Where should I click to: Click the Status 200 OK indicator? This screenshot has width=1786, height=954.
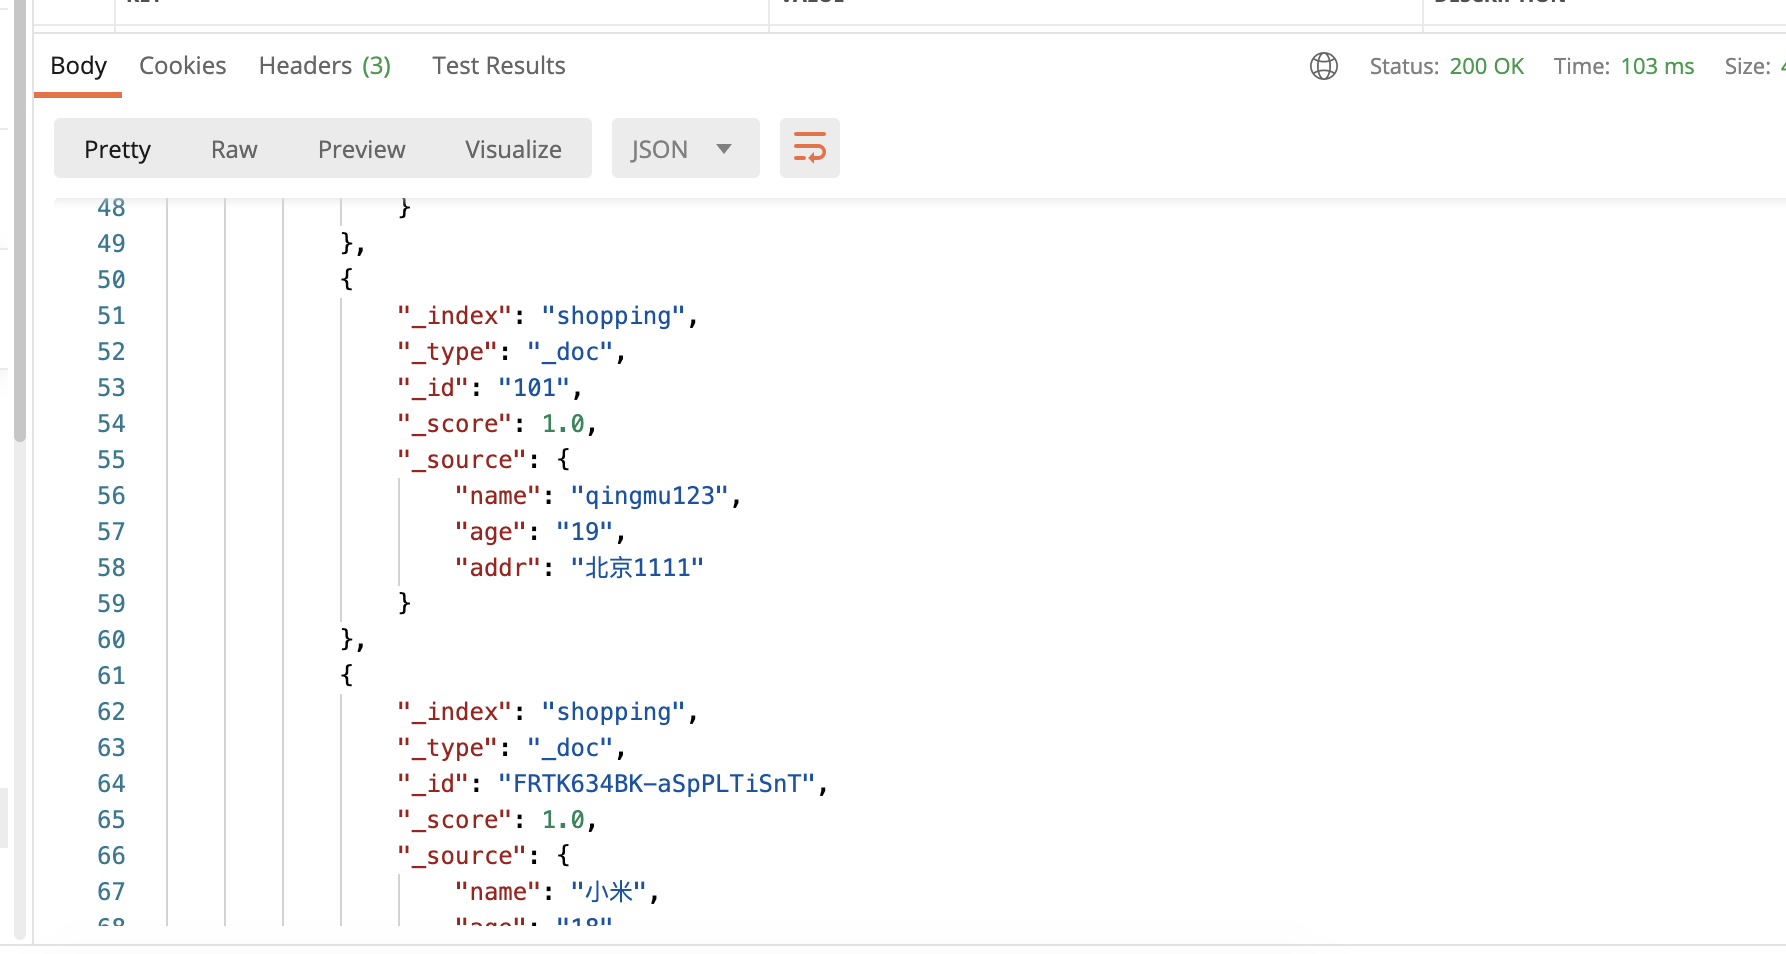click(1446, 66)
